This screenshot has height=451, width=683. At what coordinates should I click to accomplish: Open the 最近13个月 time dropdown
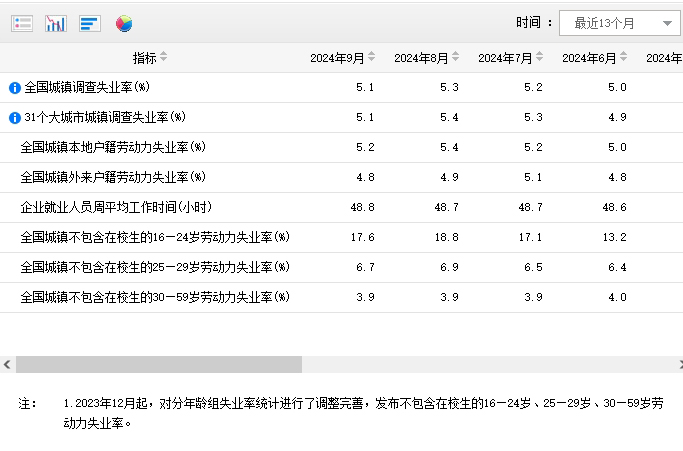(x=620, y=23)
